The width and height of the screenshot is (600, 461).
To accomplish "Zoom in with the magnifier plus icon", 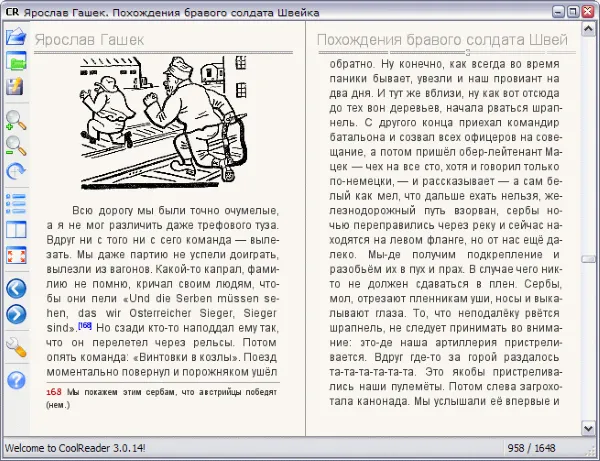I will tap(16, 120).
